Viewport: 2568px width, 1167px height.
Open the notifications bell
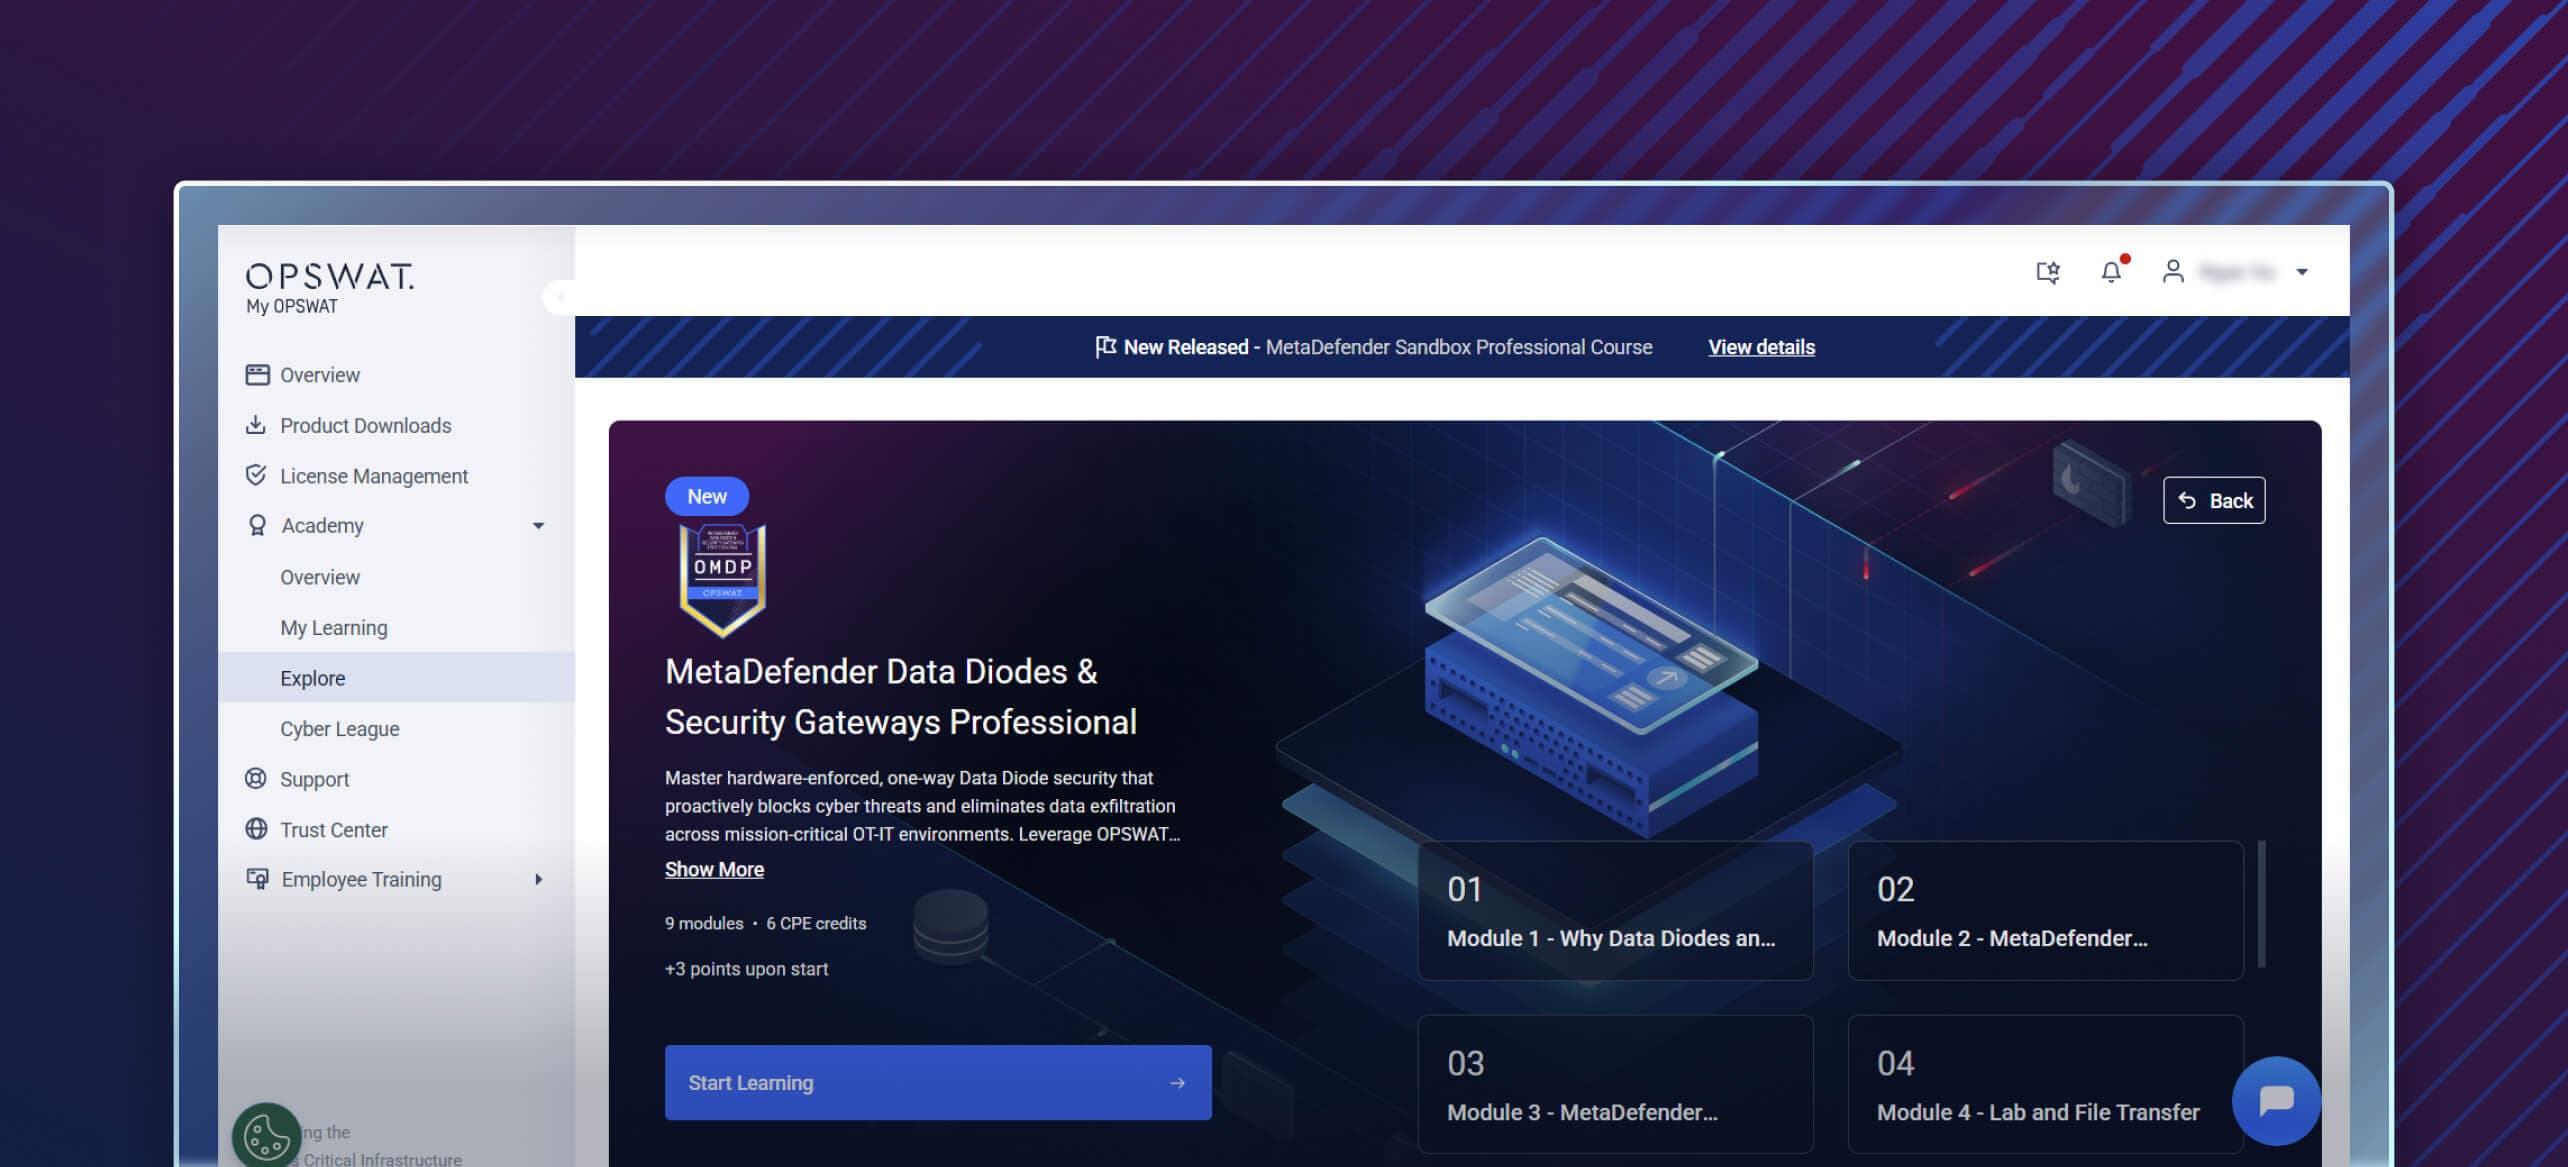(x=2111, y=271)
